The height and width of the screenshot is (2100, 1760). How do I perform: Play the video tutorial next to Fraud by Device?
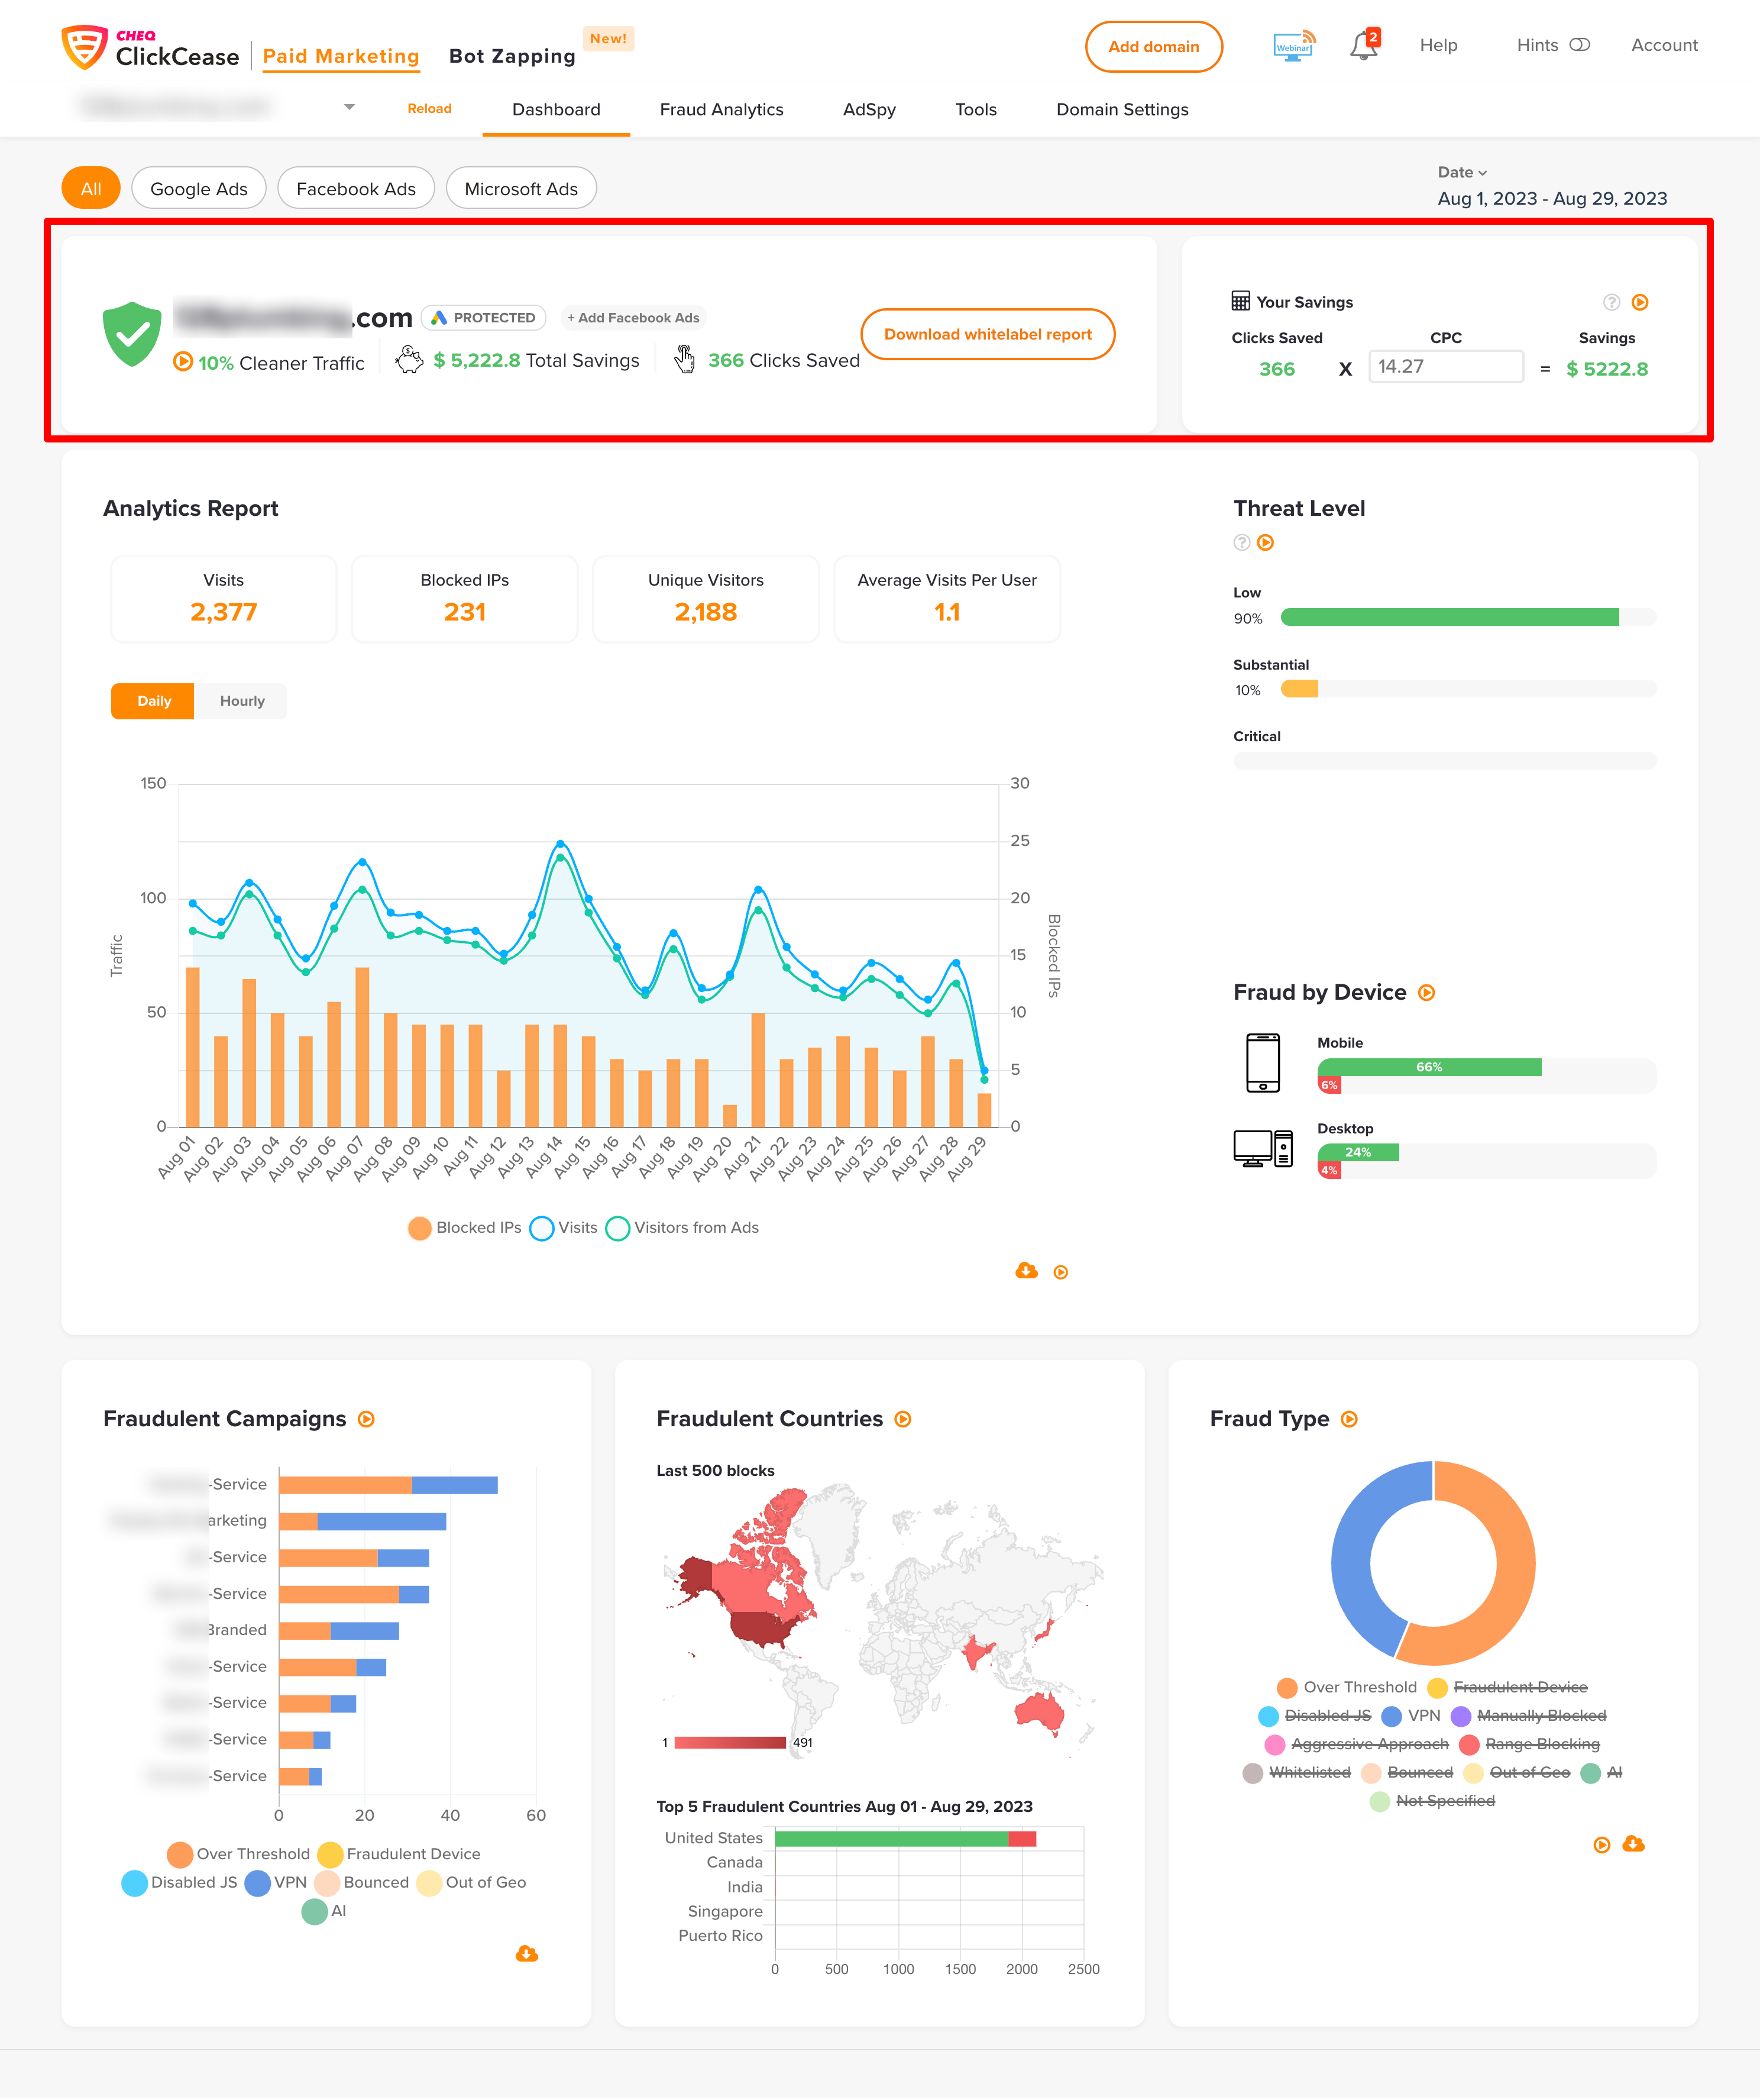point(1427,992)
